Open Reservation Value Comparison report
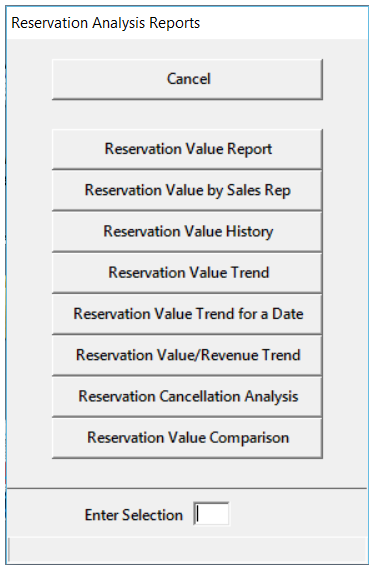374x565 pixels. point(187,438)
